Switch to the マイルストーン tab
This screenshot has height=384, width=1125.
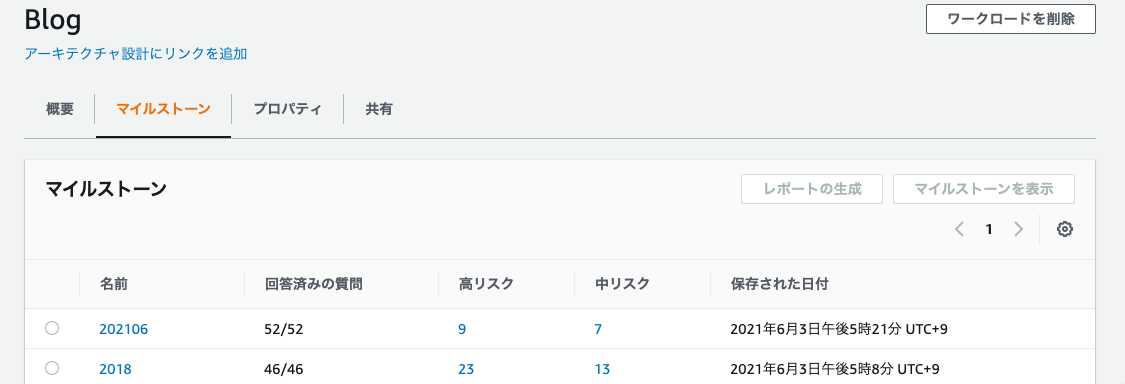(164, 110)
